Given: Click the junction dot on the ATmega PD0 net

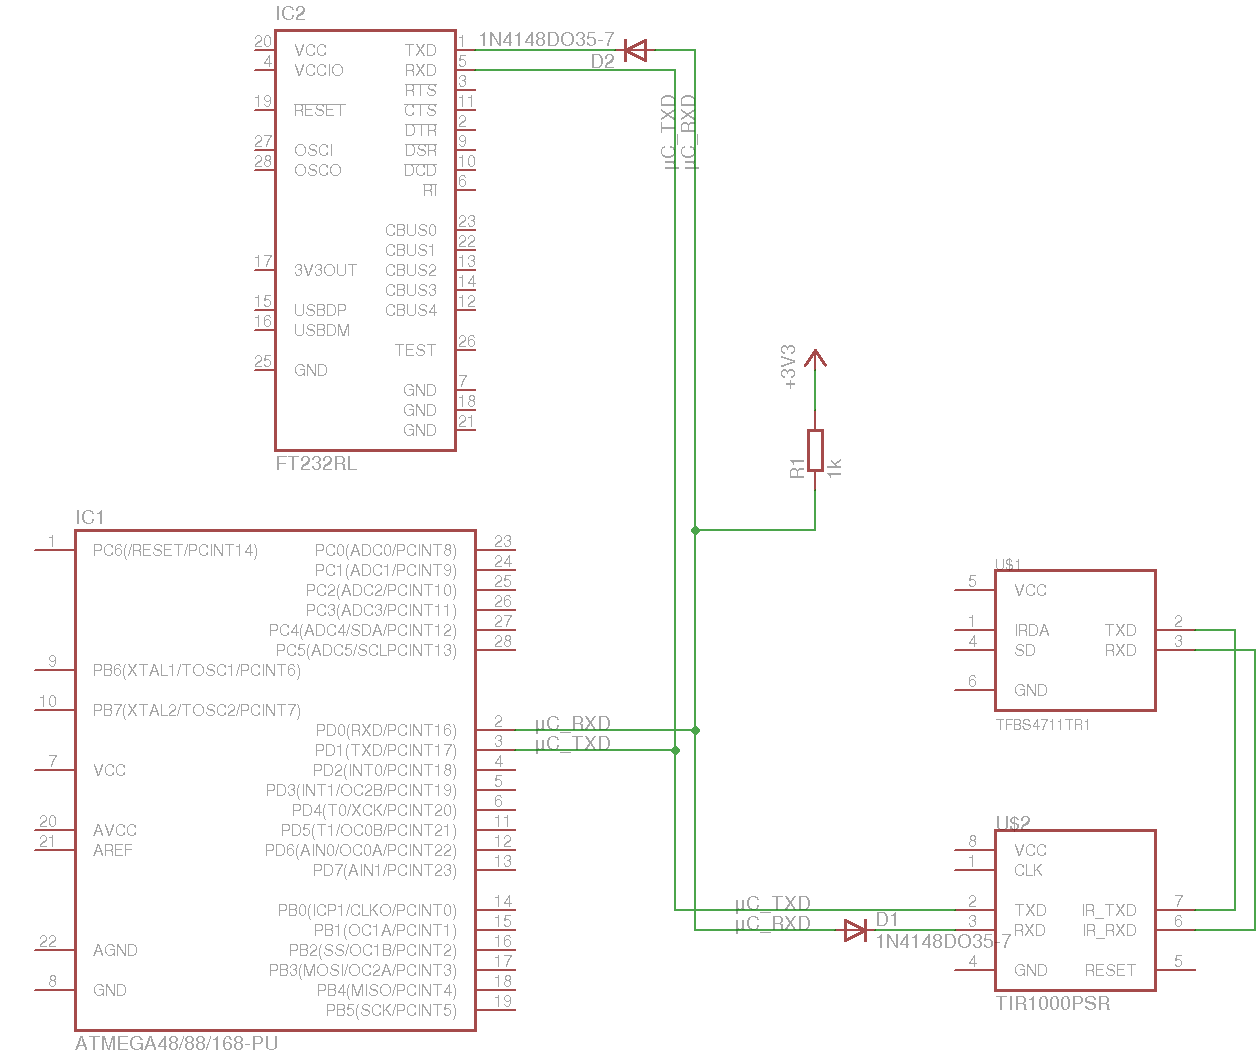Looking at the screenshot, I should 695,730.
